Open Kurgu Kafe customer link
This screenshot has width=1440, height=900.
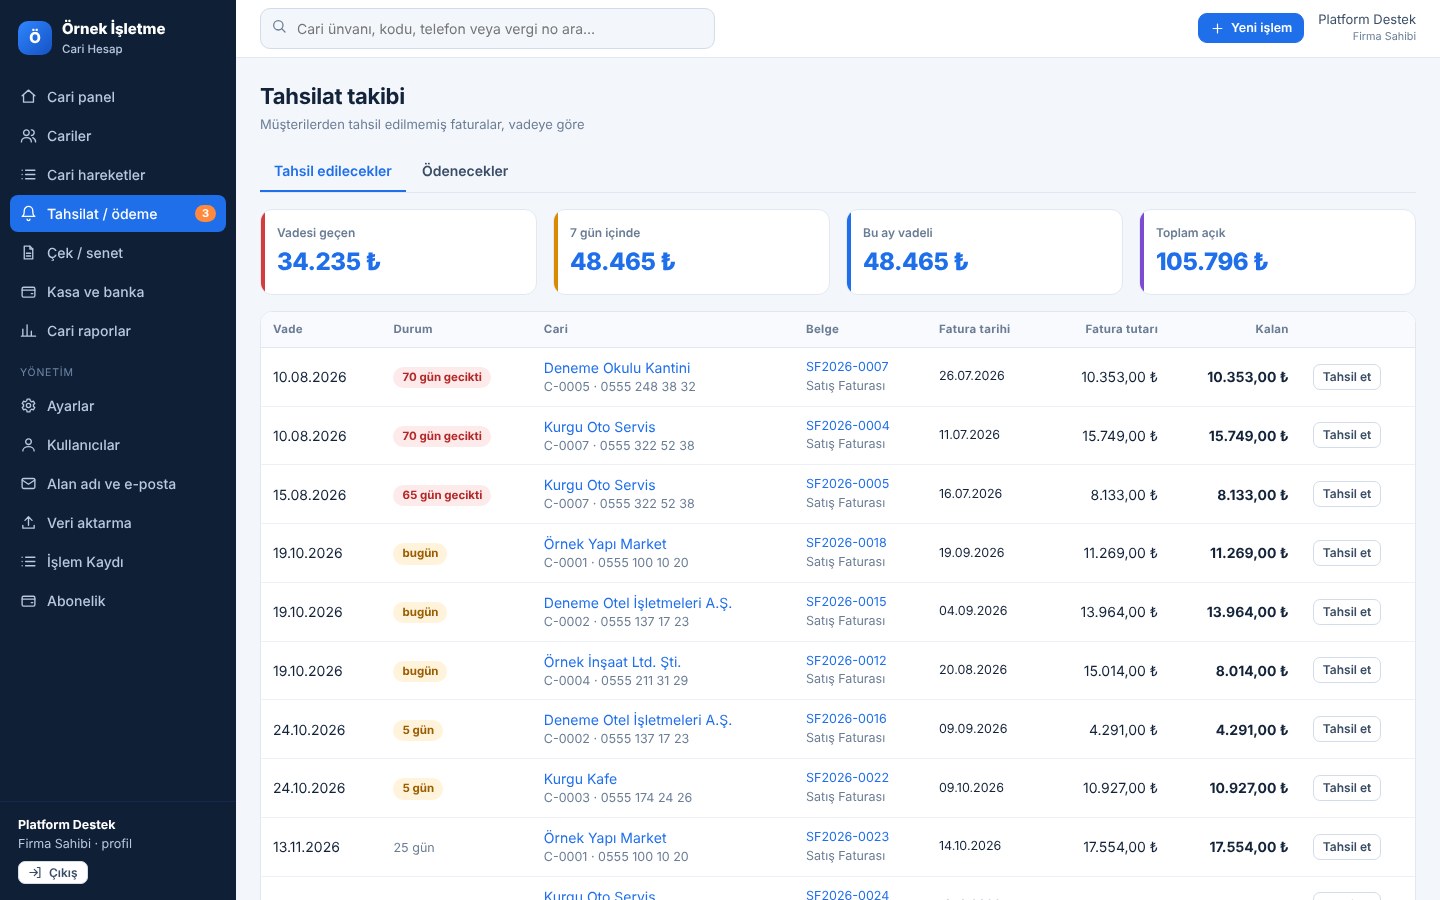580,779
